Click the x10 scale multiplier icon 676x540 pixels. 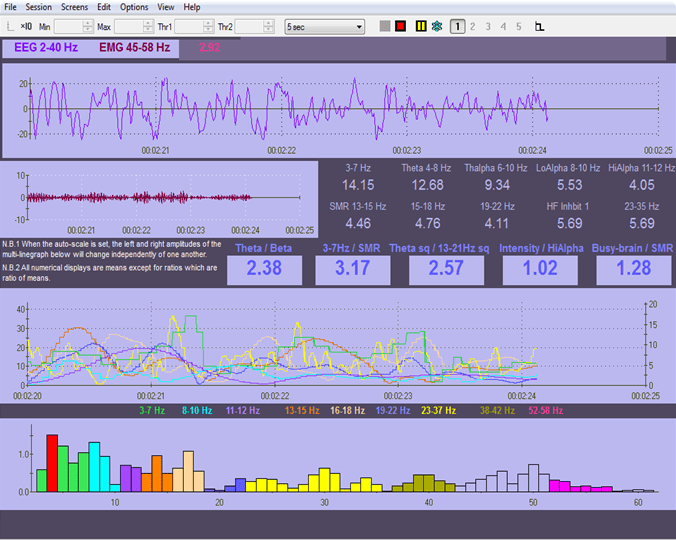(26, 25)
